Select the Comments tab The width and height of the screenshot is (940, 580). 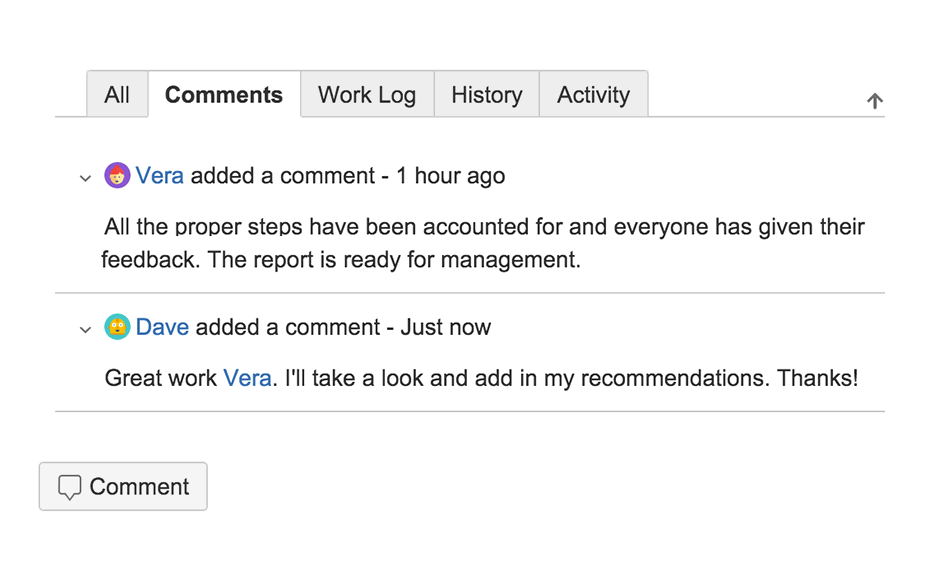pyautogui.click(x=224, y=95)
